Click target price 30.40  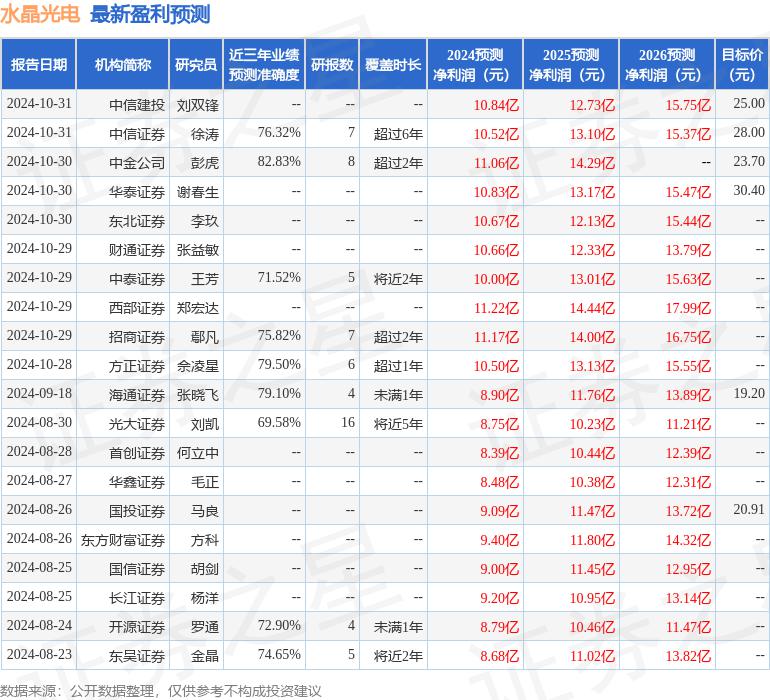749,191
